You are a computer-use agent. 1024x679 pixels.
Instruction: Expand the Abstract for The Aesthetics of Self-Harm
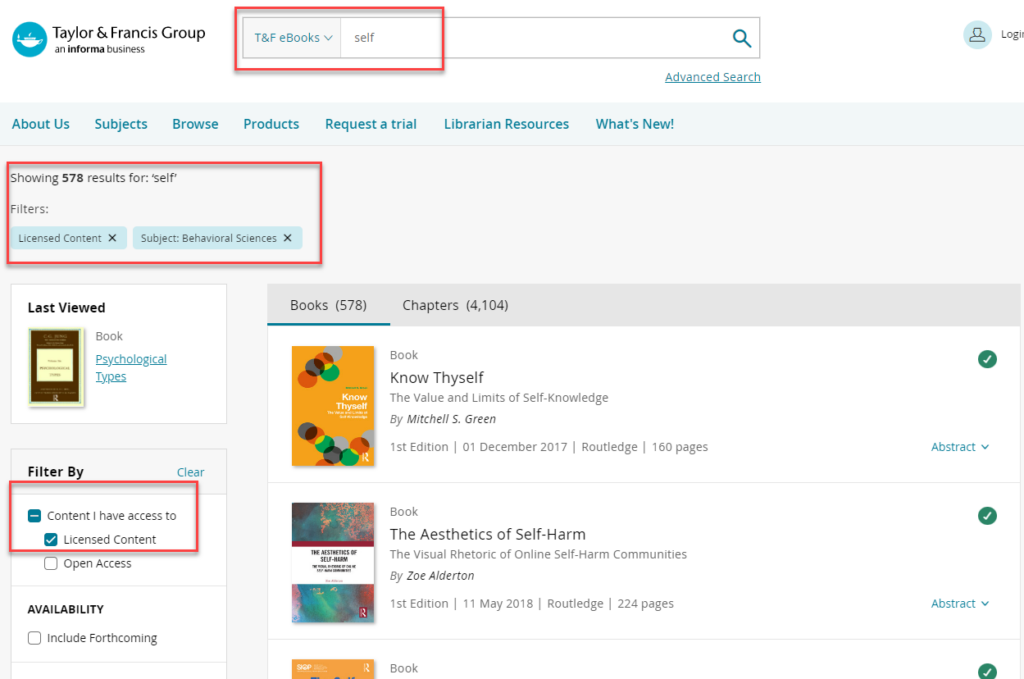[959, 603]
